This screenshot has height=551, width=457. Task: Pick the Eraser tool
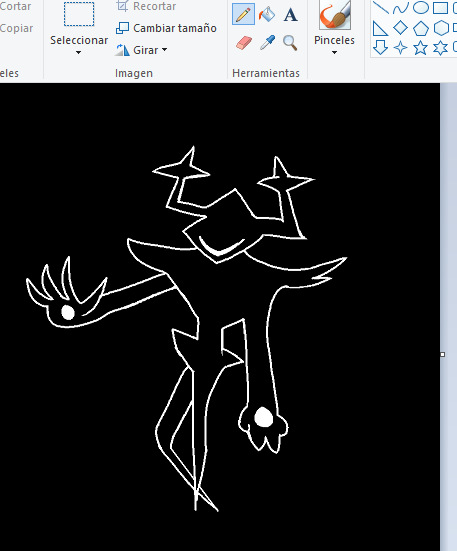[x=244, y=43]
